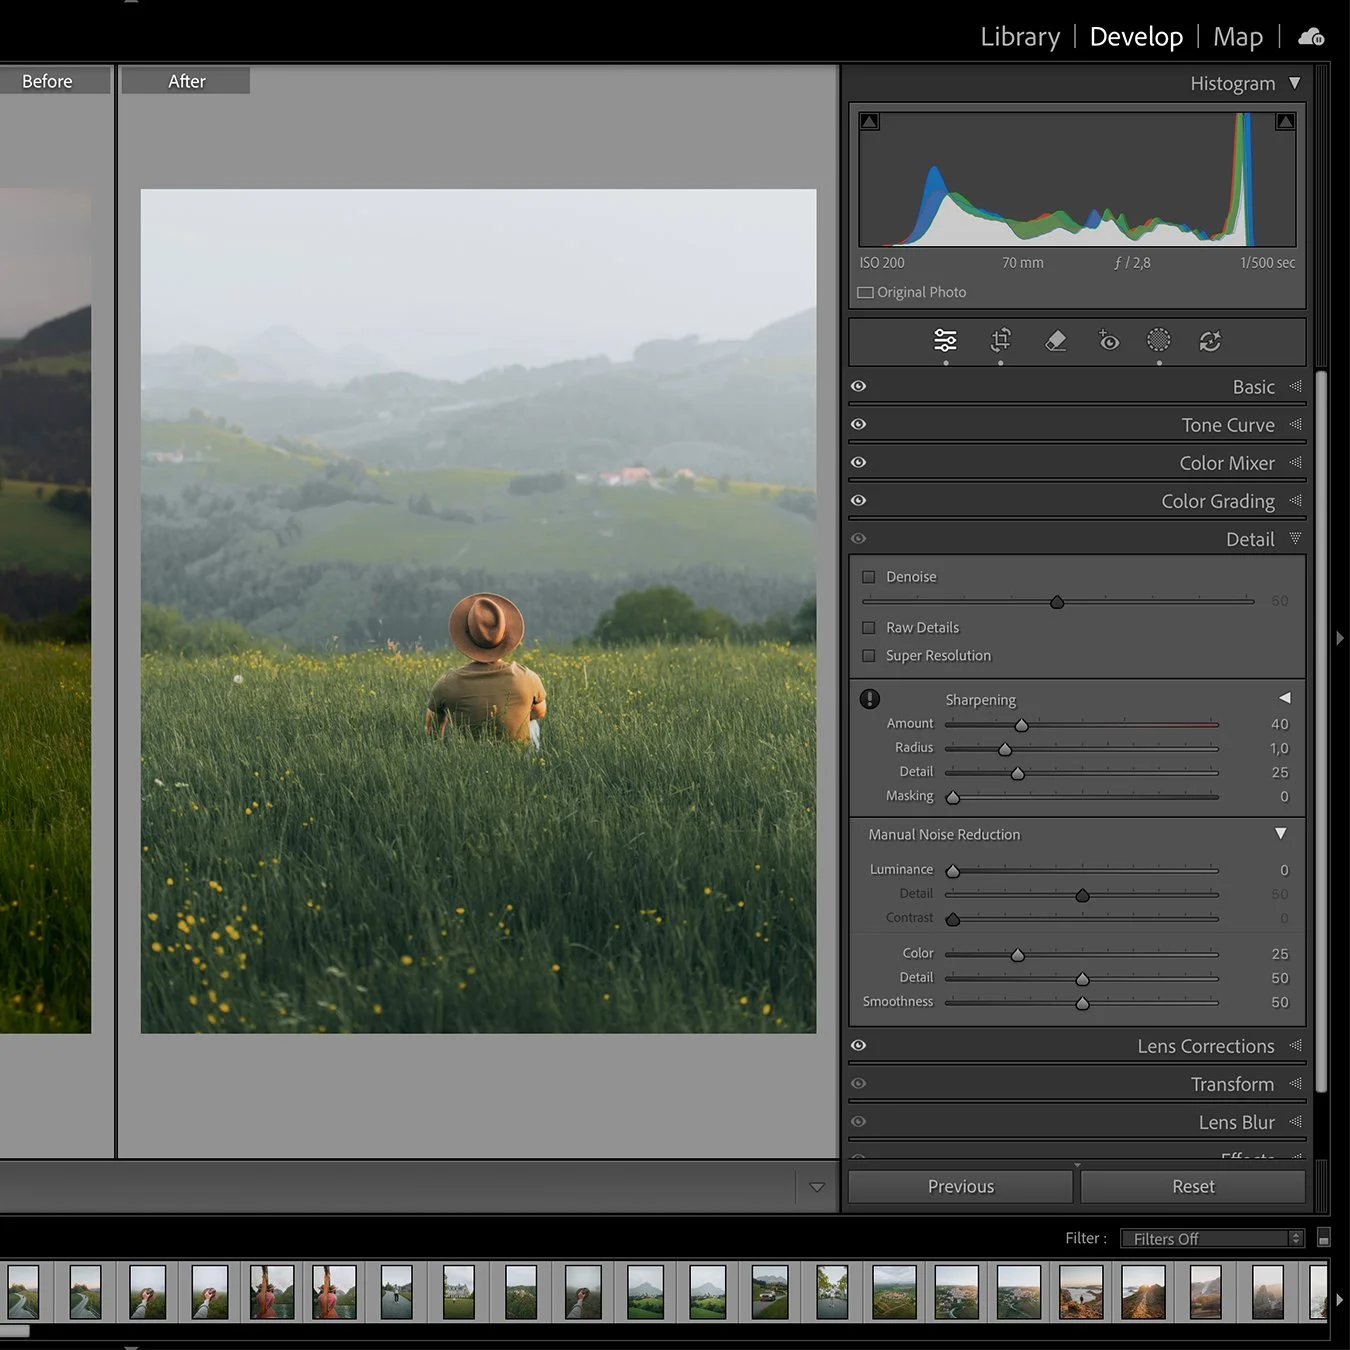Click the Previous button

960,1186
